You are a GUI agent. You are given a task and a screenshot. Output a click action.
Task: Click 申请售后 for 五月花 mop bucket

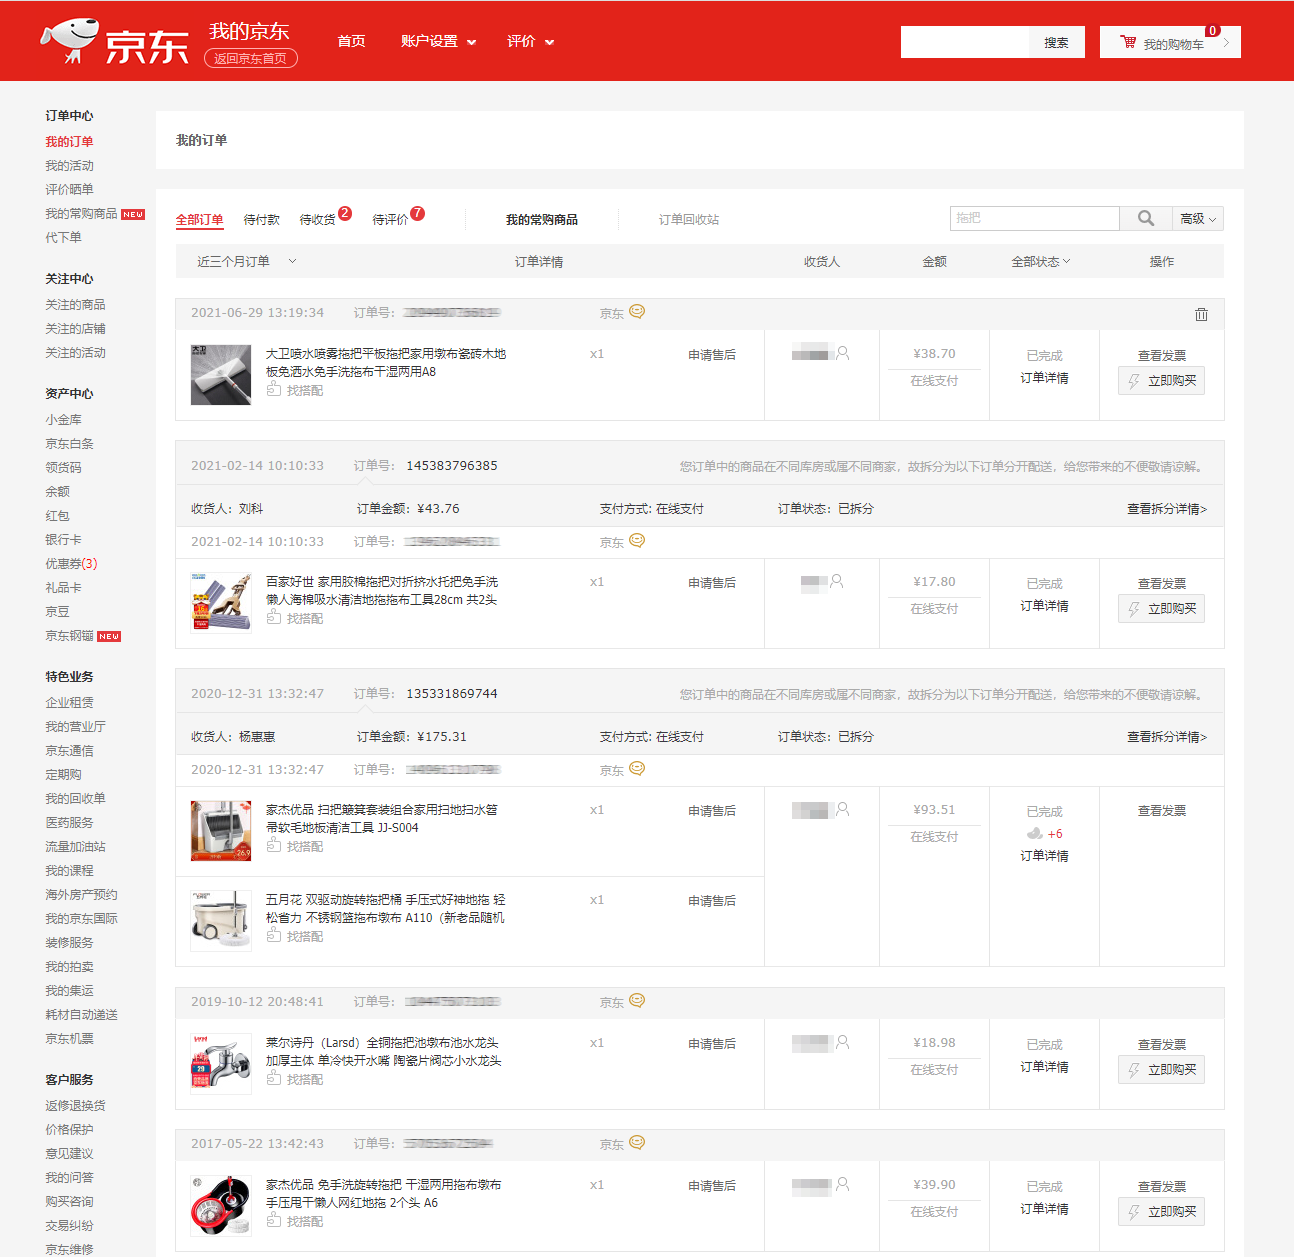[712, 900]
